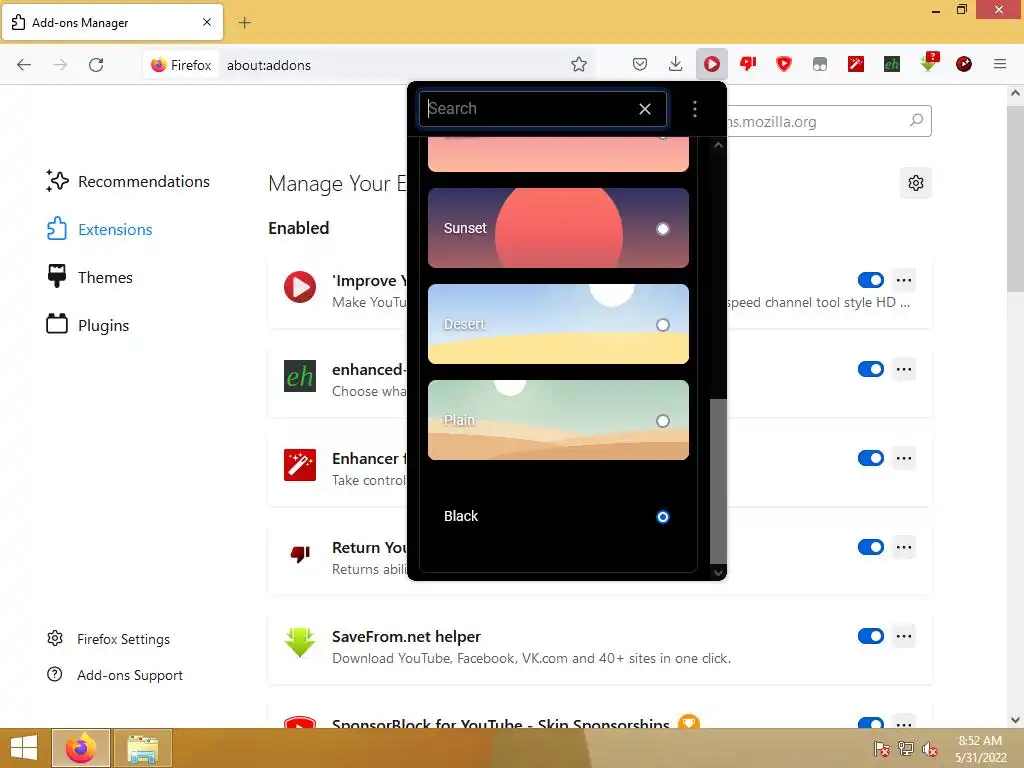The width and height of the screenshot is (1024, 768).
Task: Open the enhanced-h264ify toolbar icon
Action: pyautogui.click(x=891, y=64)
